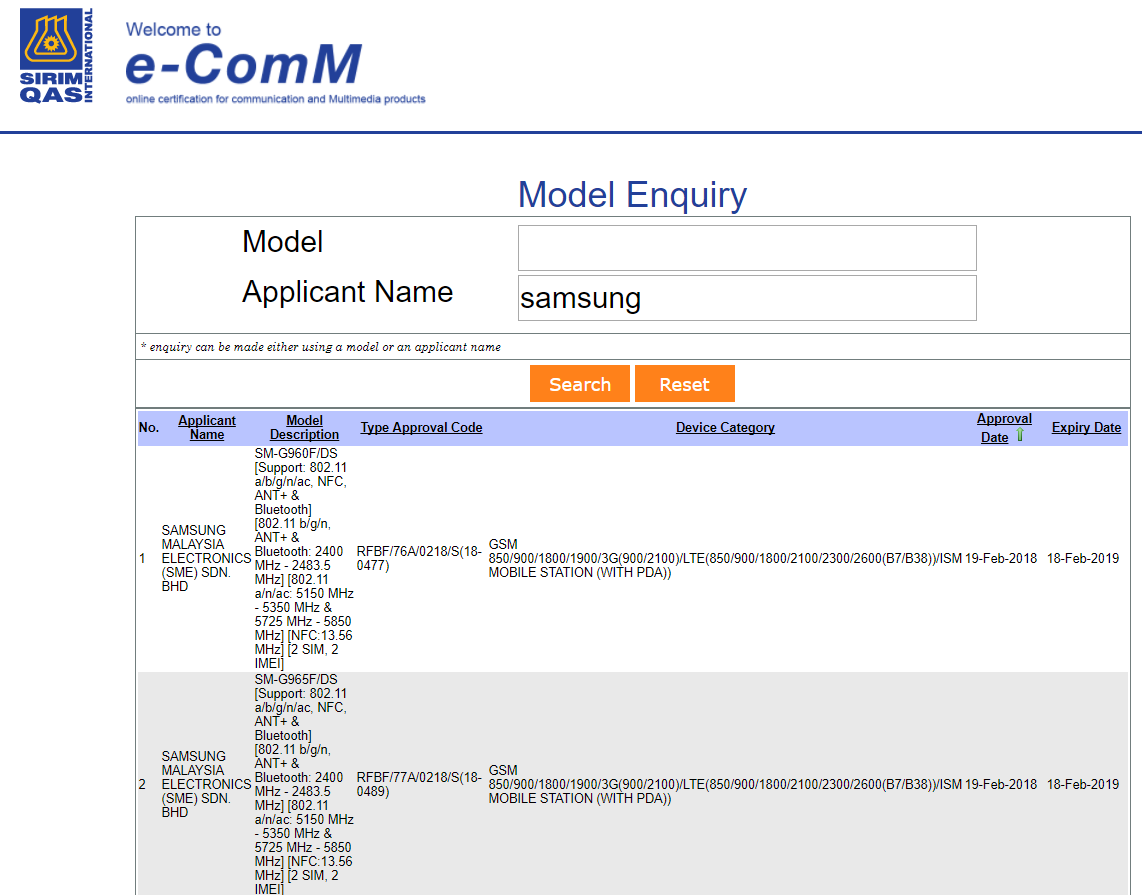1142x895 pixels.
Task: Click row 1 expiry date 18-Feb-2019
Action: [x=1082, y=558]
